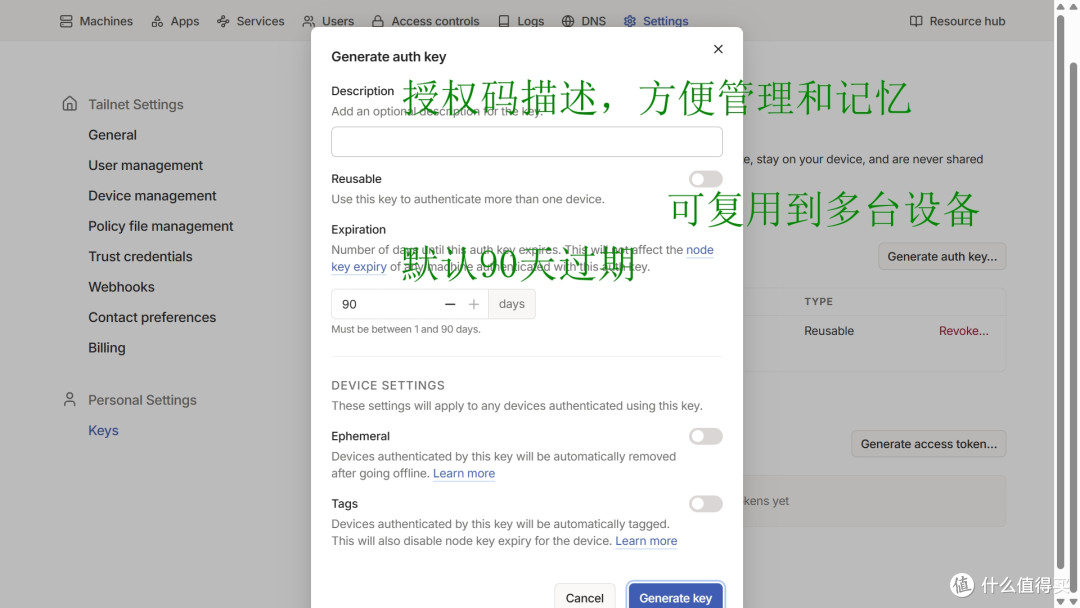The image size is (1080, 608).
Task: Click the Tailnet Settings heading
Action: (136, 104)
